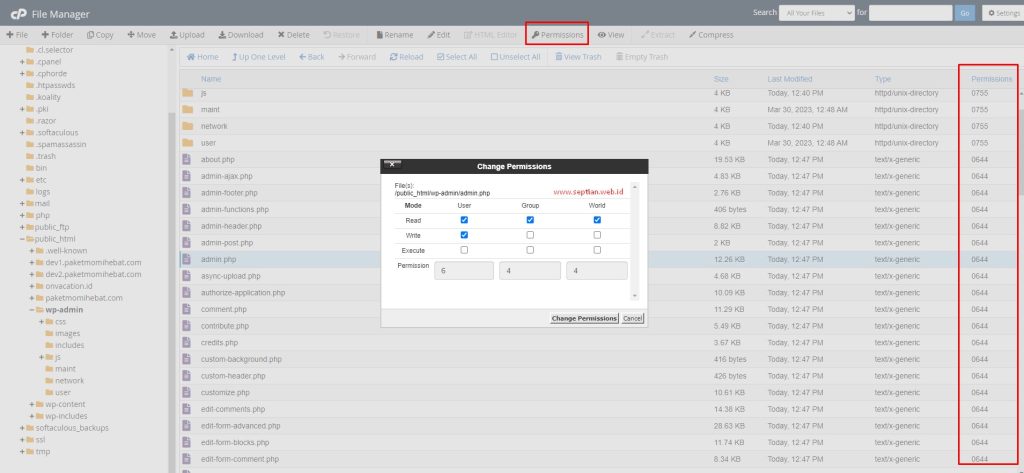Image resolution: width=1024 pixels, height=473 pixels.
Task: Click the Move toolbar button
Action: pos(142,35)
